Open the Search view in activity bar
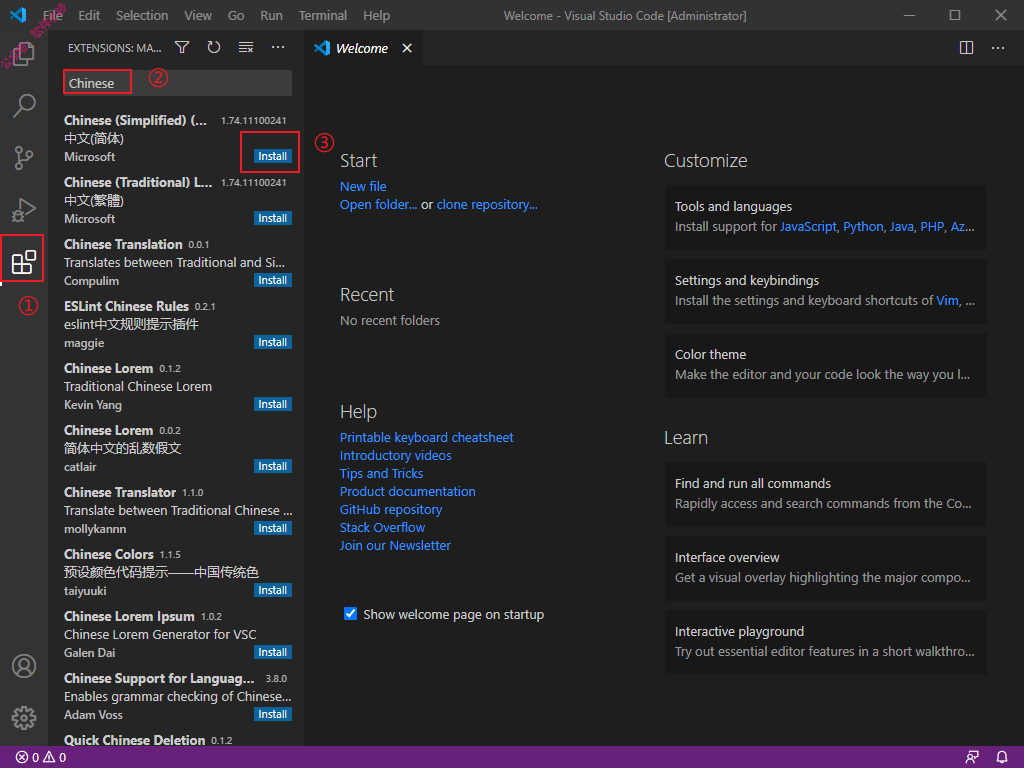Screen dimensions: 1024x768 [24, 105]
